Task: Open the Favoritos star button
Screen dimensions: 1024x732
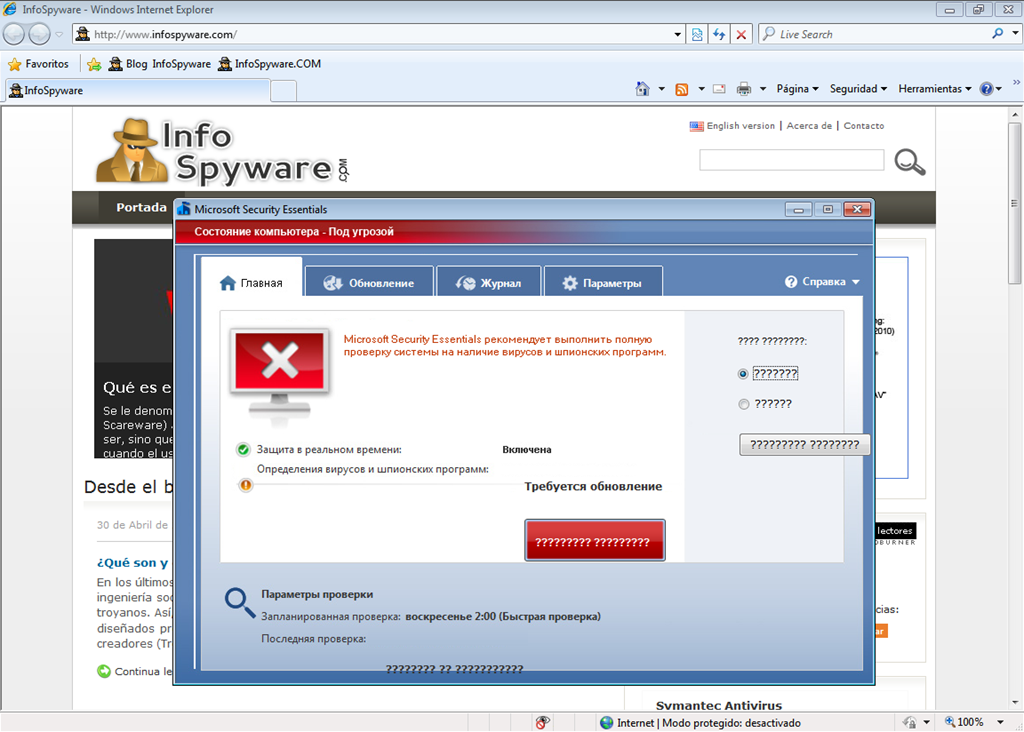Action: [38, 64]
